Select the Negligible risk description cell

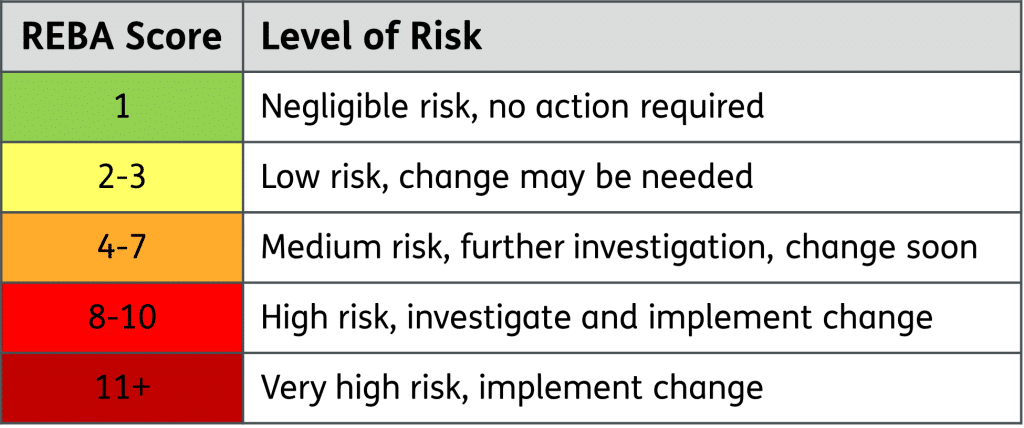click(632, 107)
